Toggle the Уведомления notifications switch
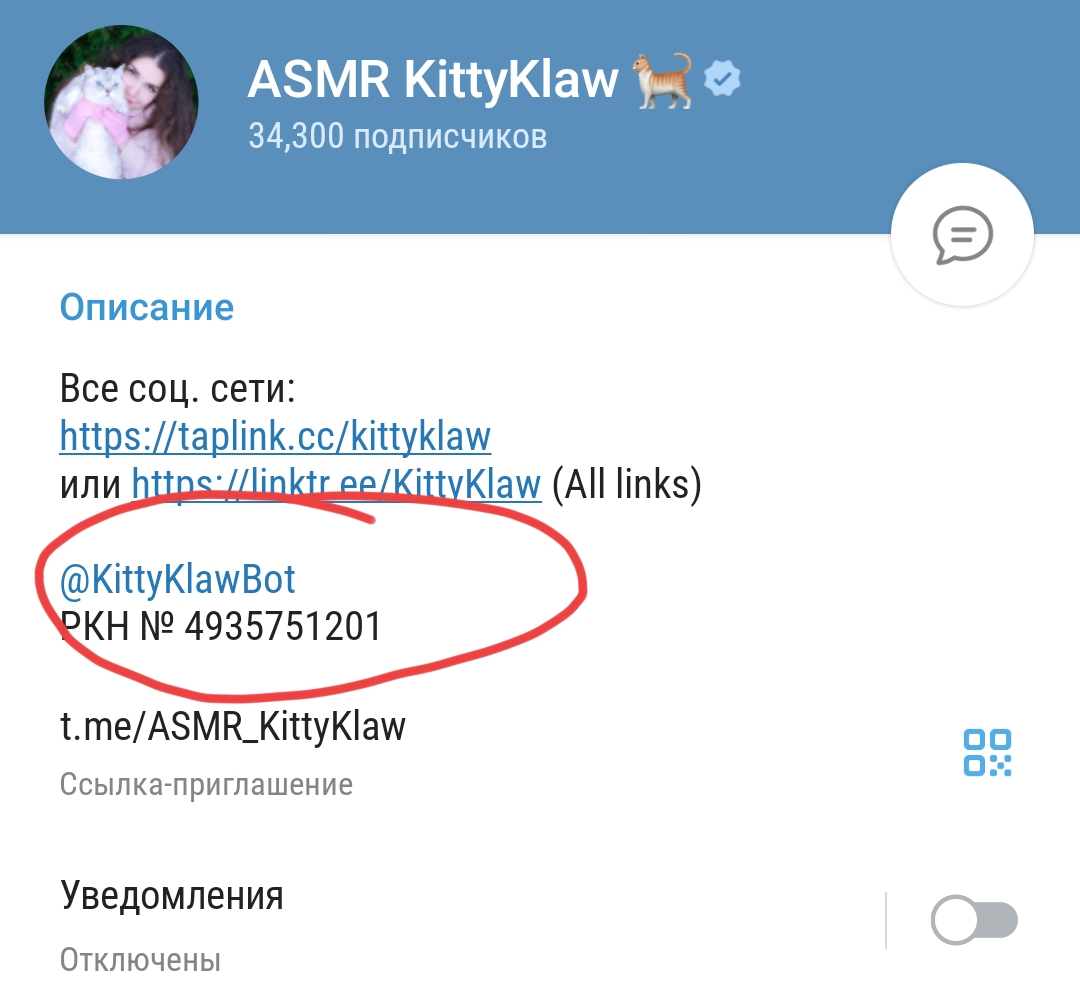The height and width of the screenshot is (1003, 1080). click(974, 920)
